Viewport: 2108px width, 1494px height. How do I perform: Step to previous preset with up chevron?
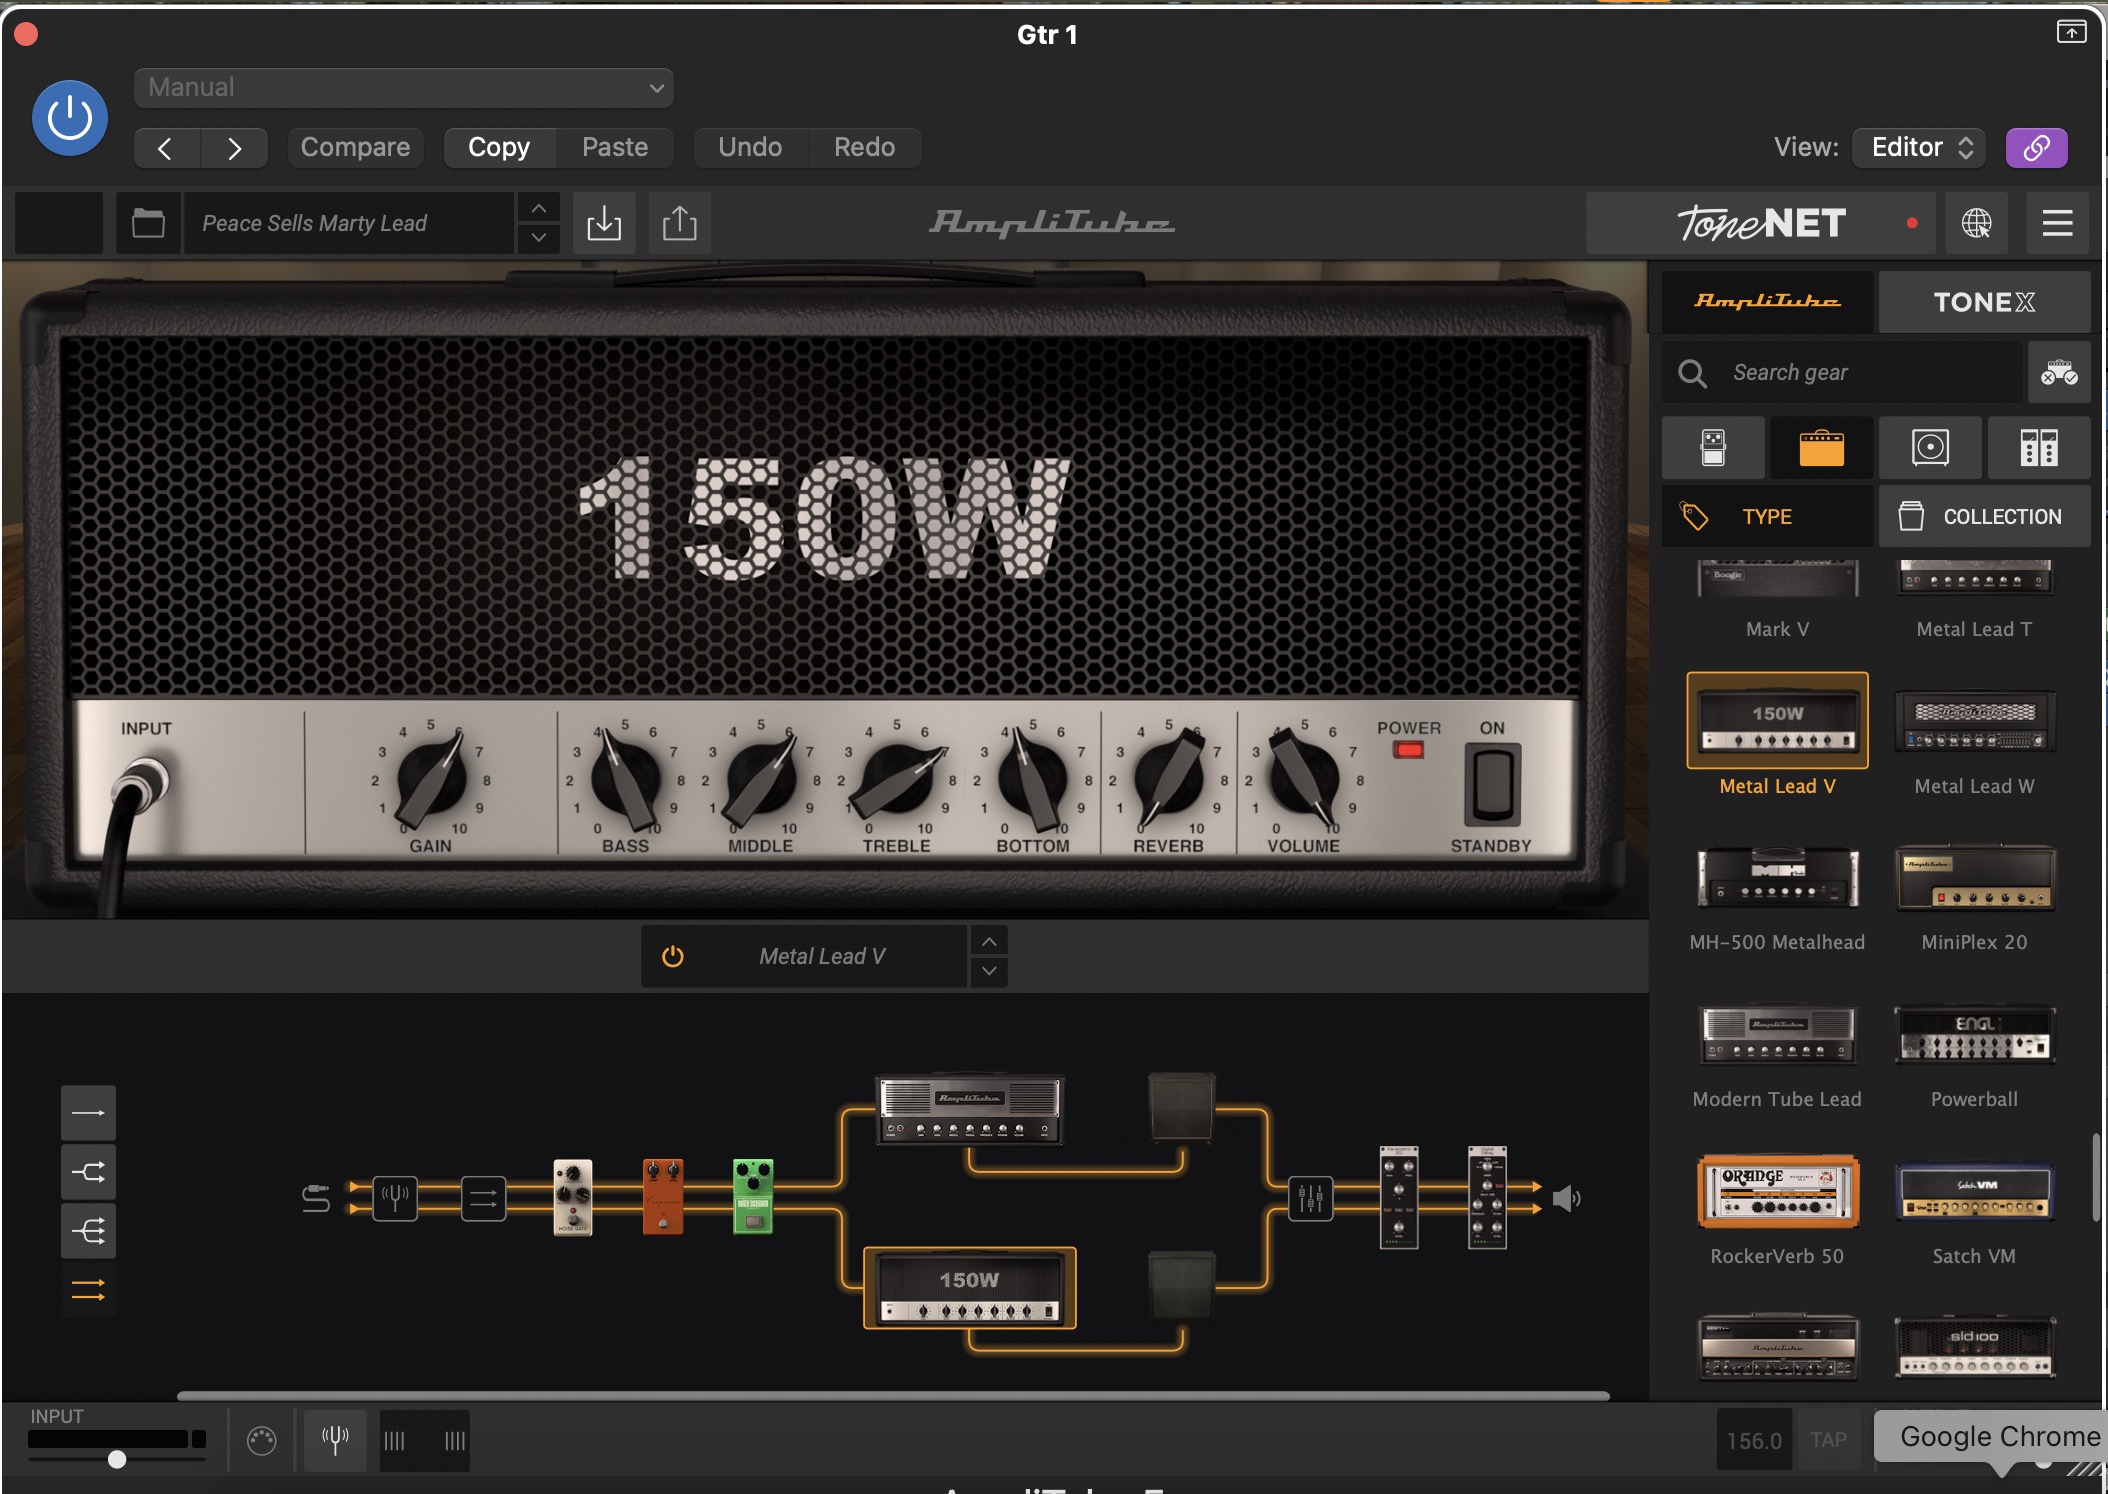pos(538,208)
